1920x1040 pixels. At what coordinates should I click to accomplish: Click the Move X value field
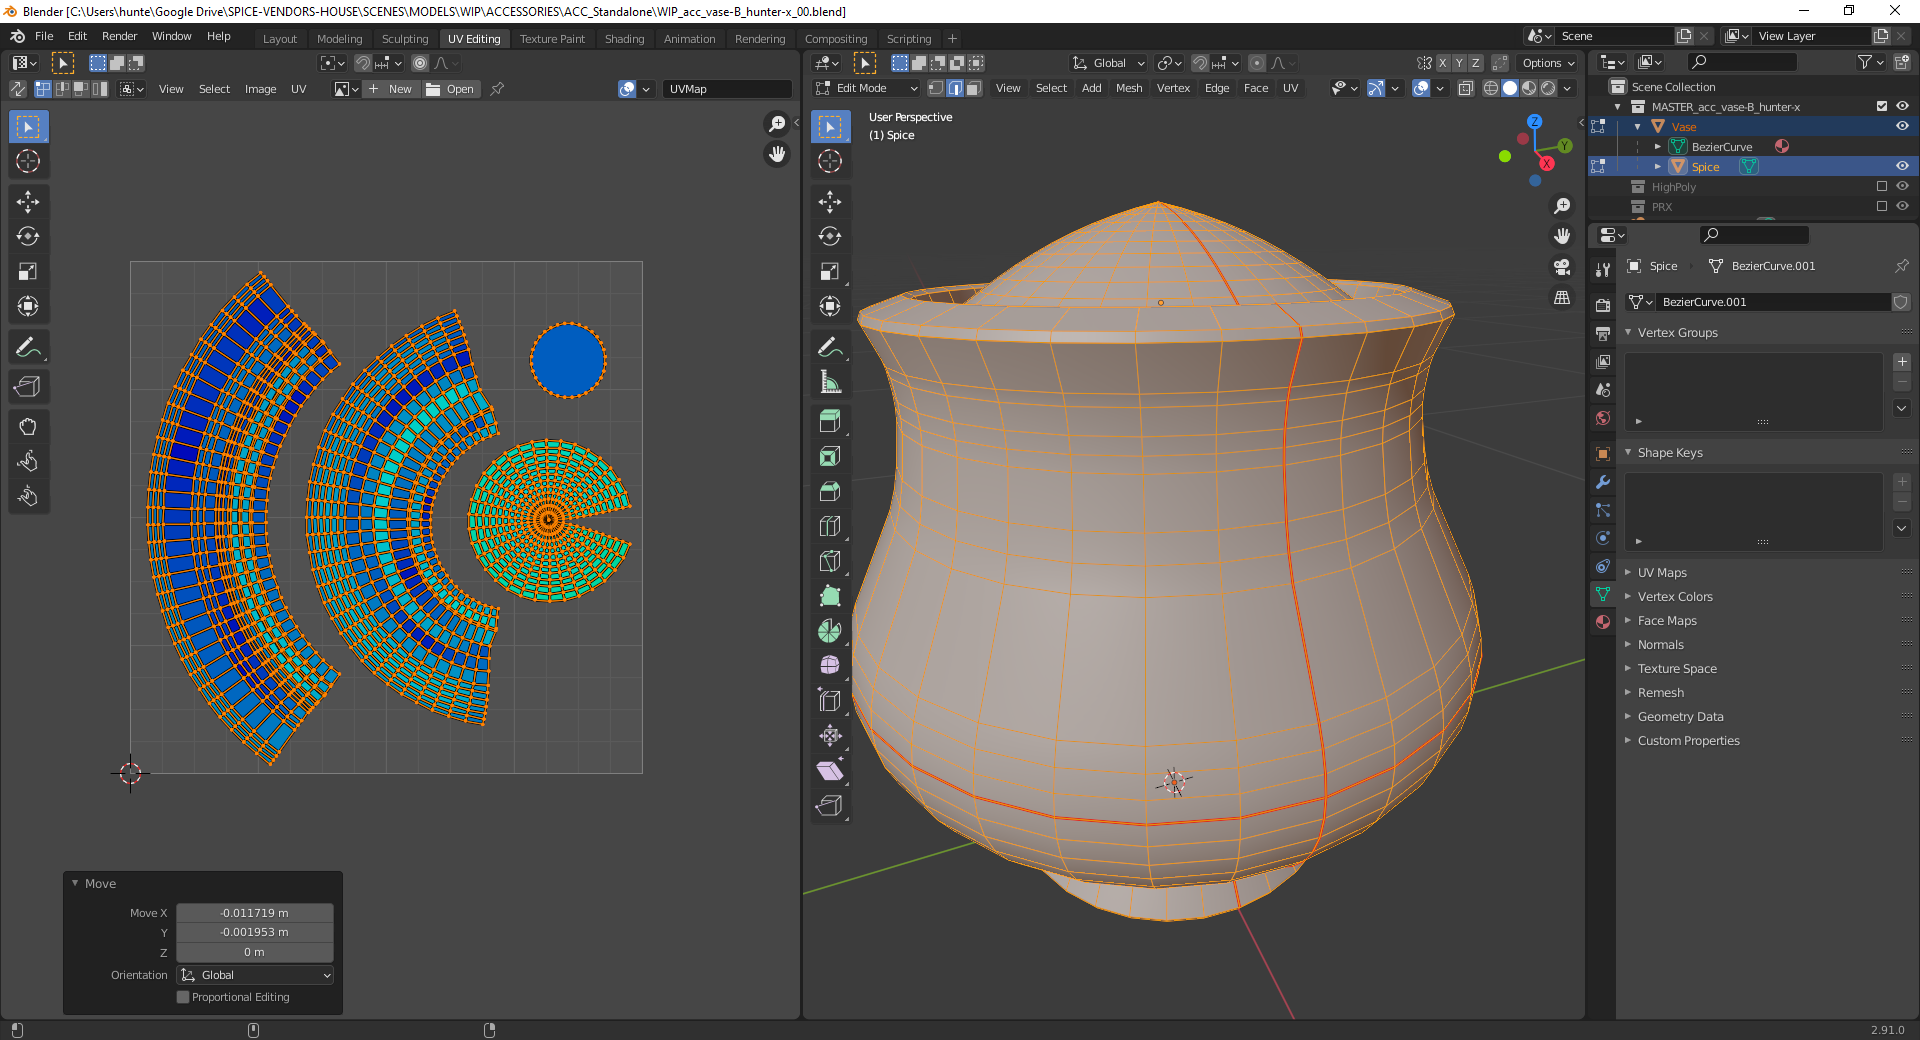pos(255,913)
